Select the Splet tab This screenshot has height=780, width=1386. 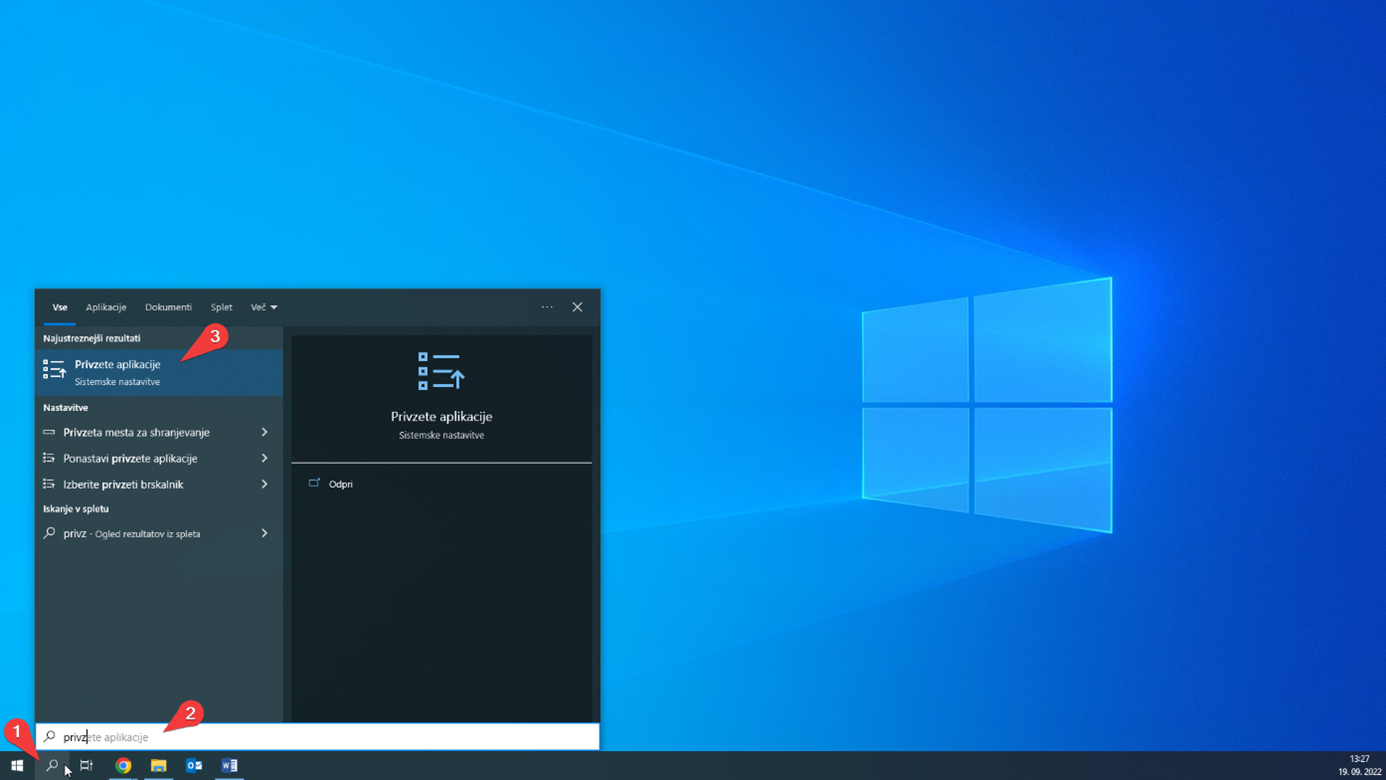coord(221,307)
